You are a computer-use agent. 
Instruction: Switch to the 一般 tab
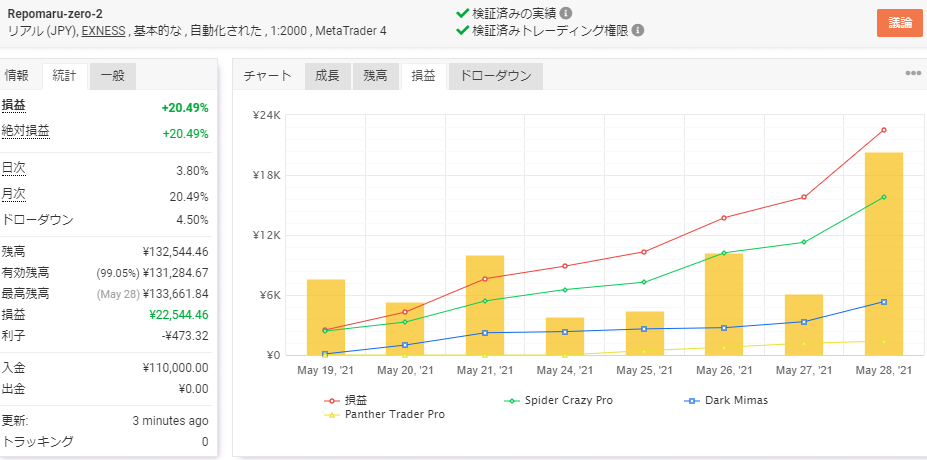[112, 76]
